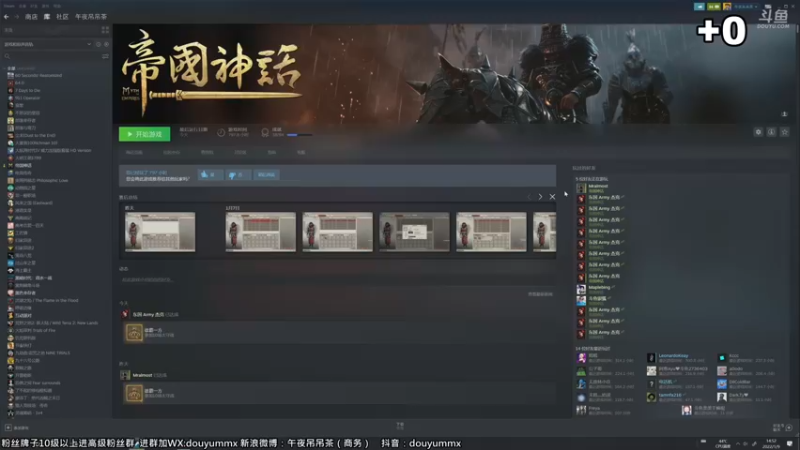This screenshot has width=800, height=450.
Task: Click the green 开始游戏 play button
Action: click(x=144, y=134)
